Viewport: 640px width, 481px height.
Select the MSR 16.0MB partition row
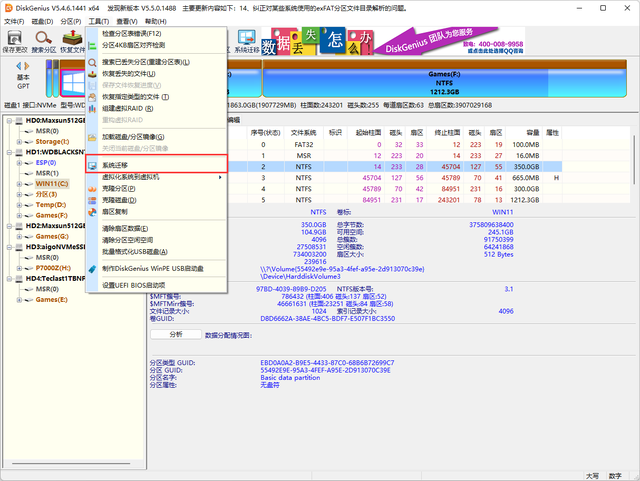[395, 156]
